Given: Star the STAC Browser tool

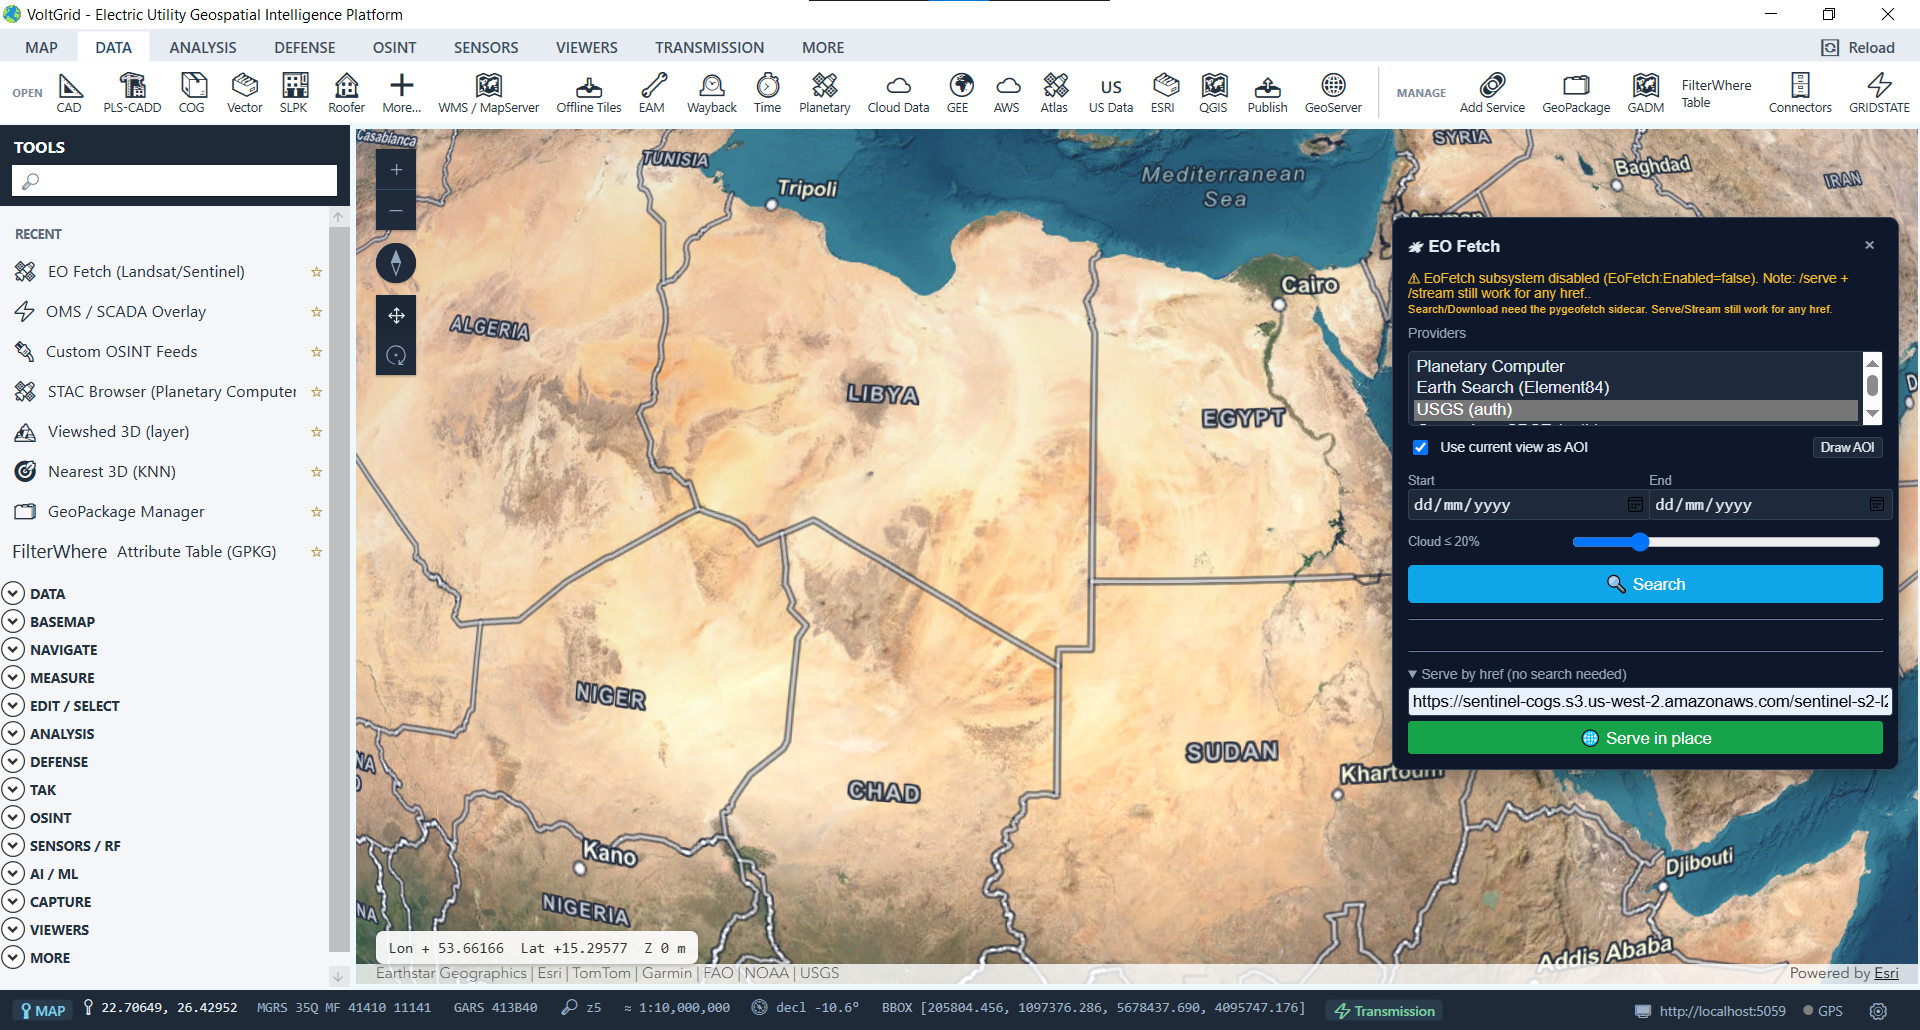Looking at the screenshot, I should point(316,392).
